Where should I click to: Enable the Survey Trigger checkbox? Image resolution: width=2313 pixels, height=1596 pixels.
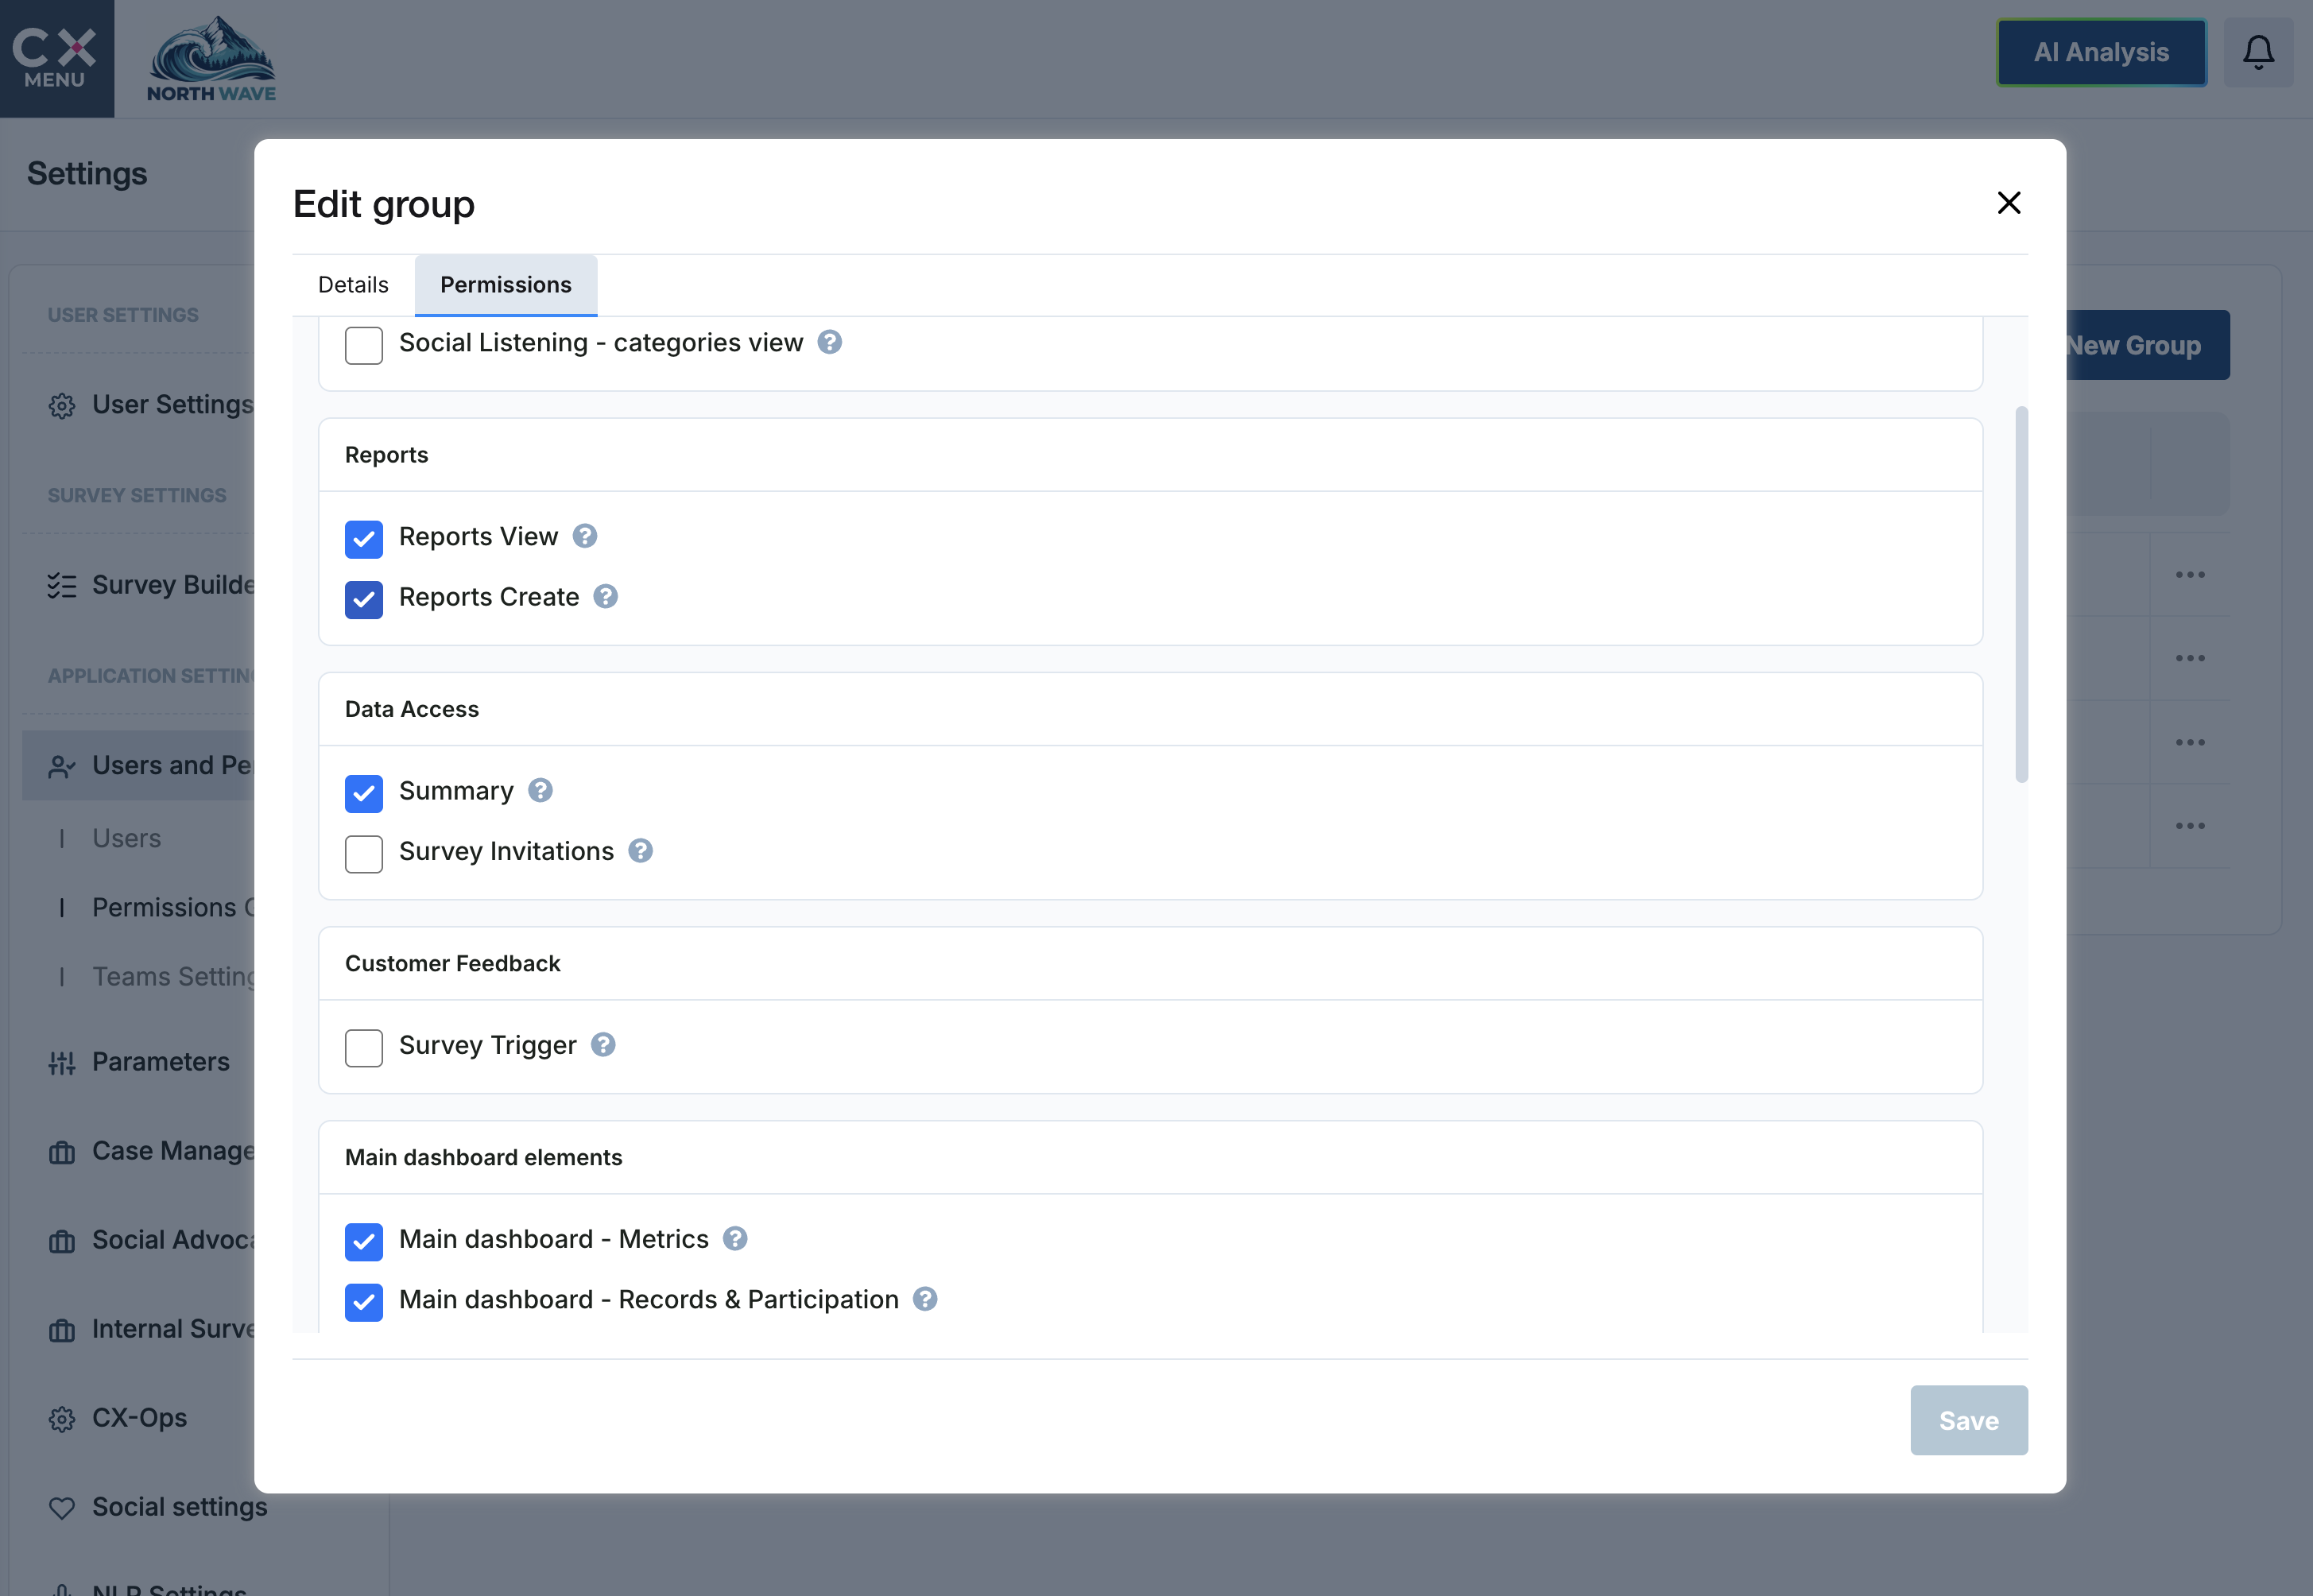pyautogui.click(x=364, y=1047)
